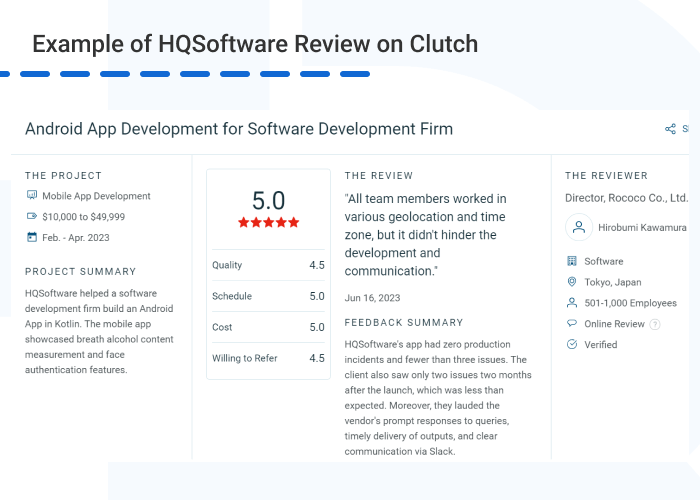Click the checkmark icon next to Verified
The height and width of the screenshot is (500, 700).
pos(572,344)
